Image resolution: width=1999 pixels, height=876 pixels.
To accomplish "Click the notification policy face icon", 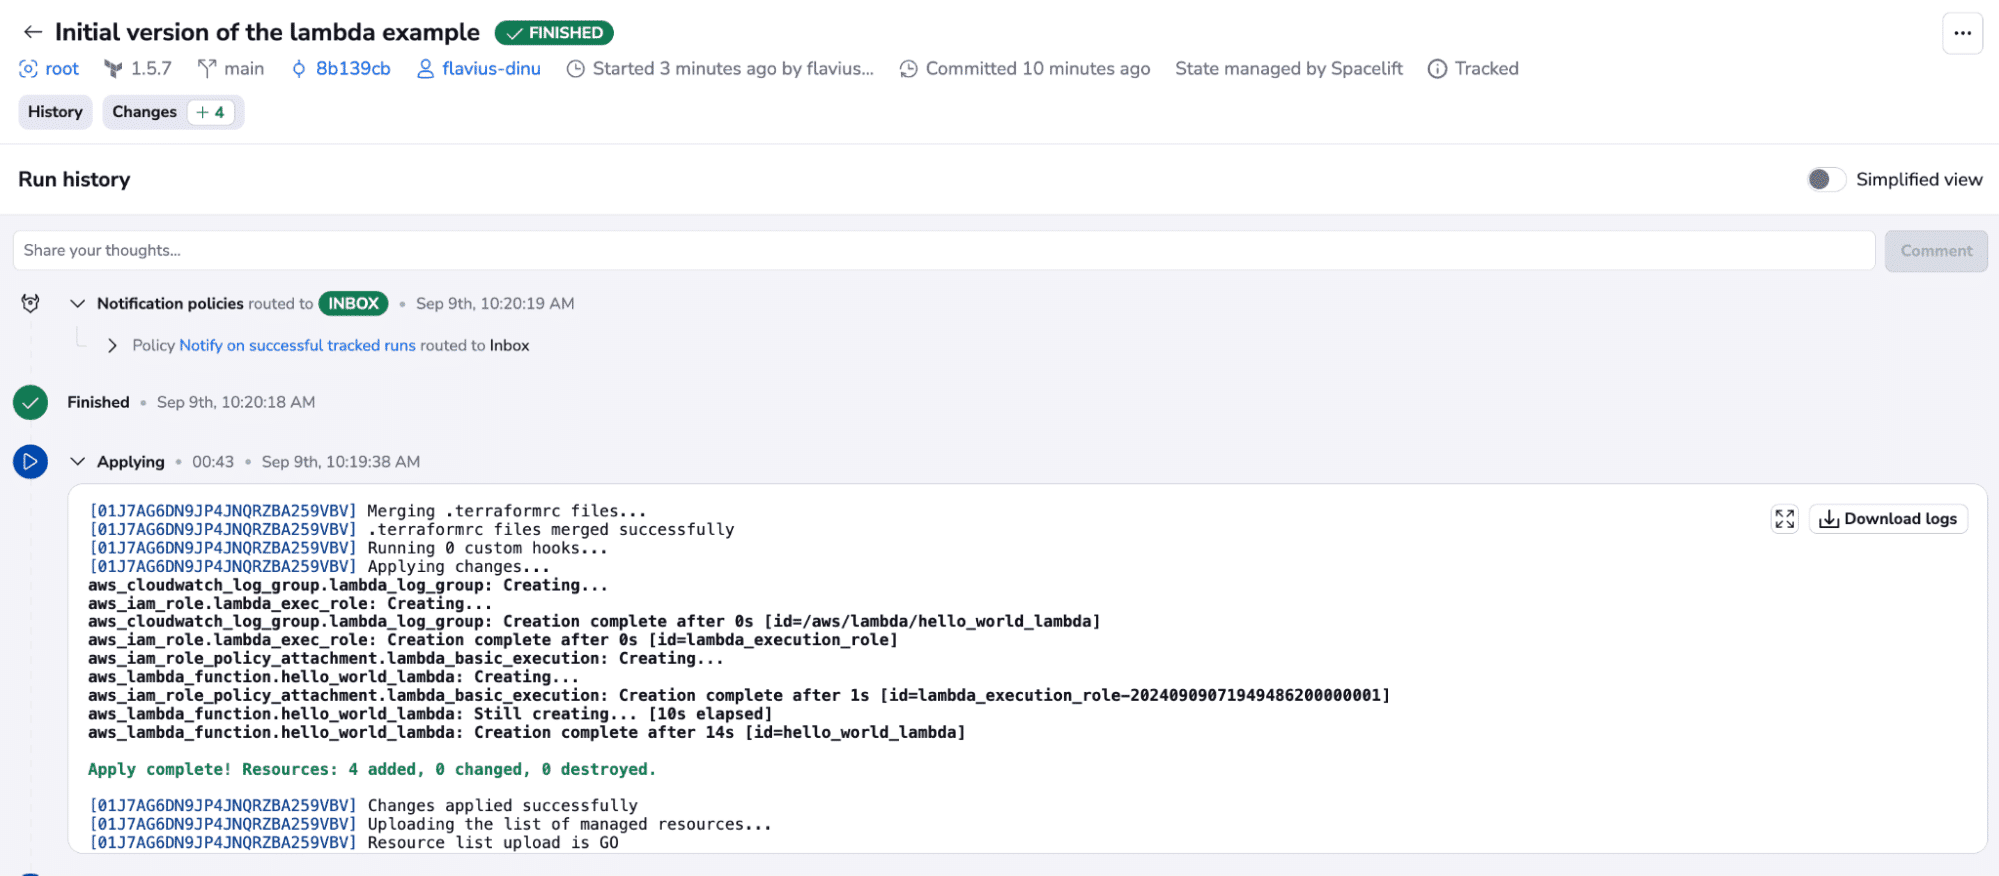I will point(31,303).
